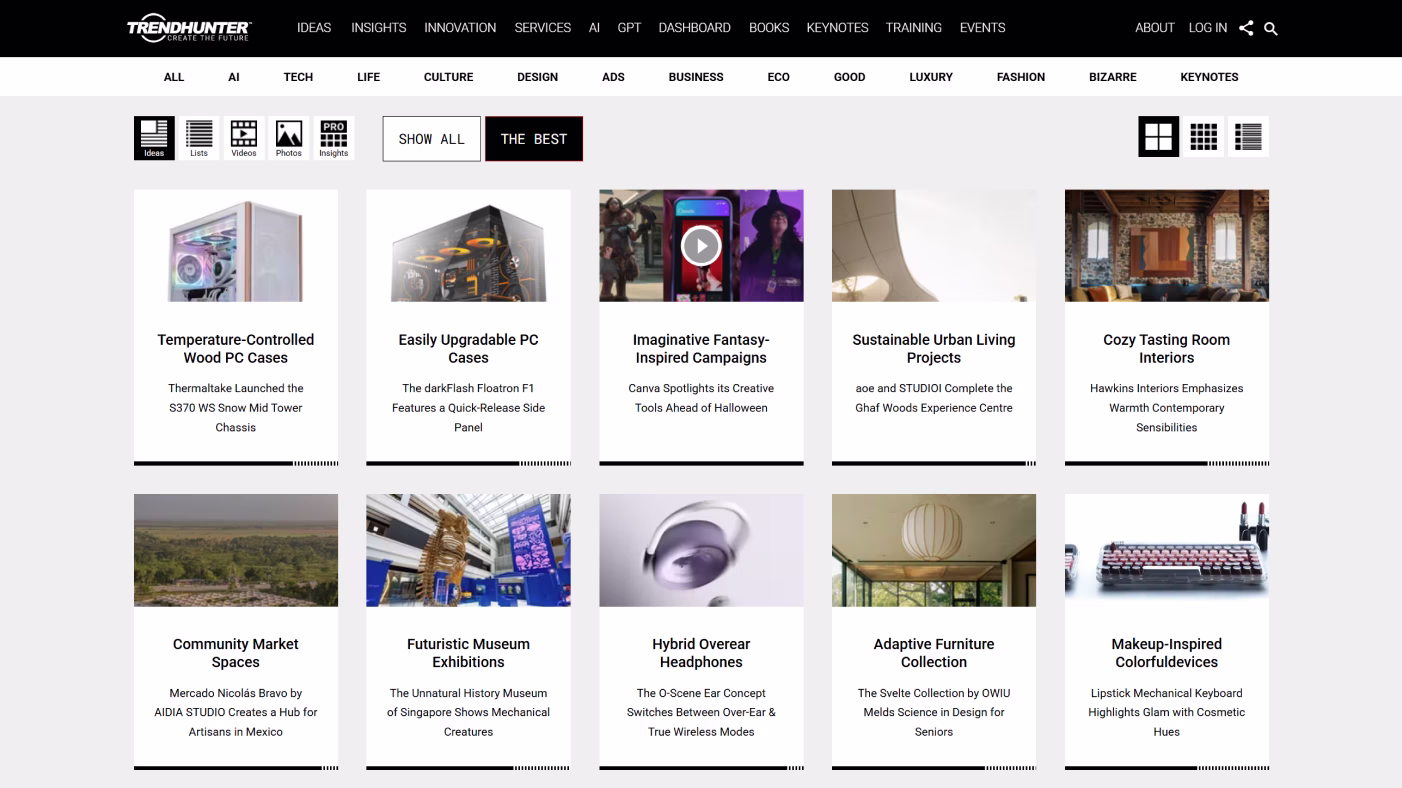
Task: Open the Videos filter icon
Action: (244, 138)
